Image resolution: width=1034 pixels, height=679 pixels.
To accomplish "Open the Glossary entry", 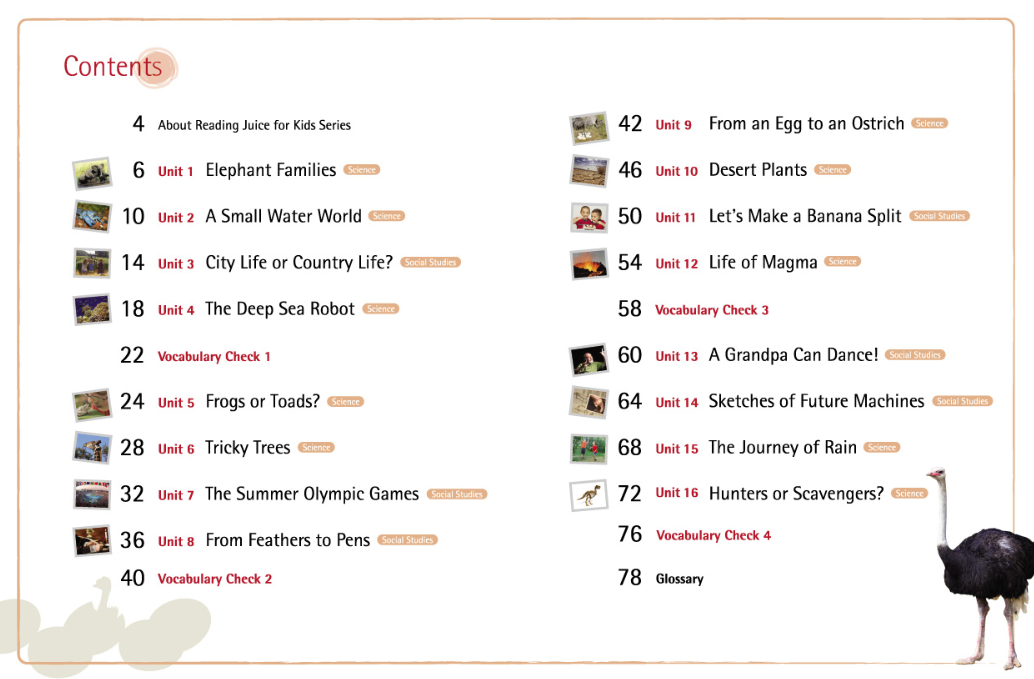I will [680, 579].
